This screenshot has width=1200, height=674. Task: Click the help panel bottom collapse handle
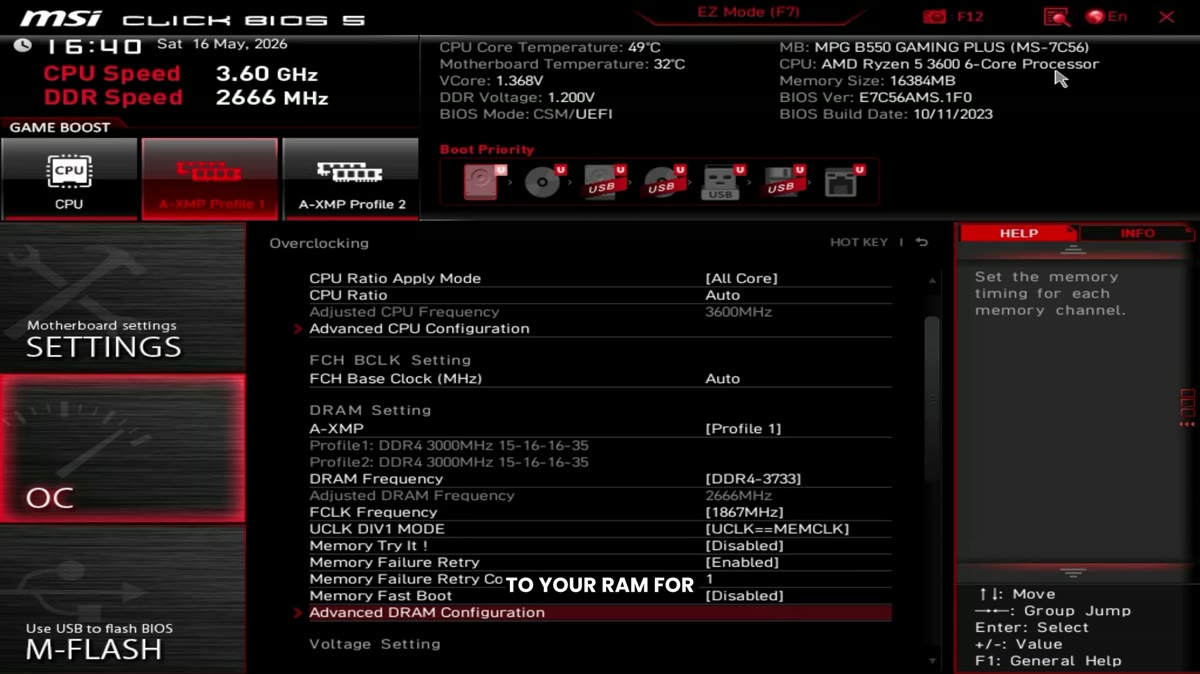[x=1073, y=573]
